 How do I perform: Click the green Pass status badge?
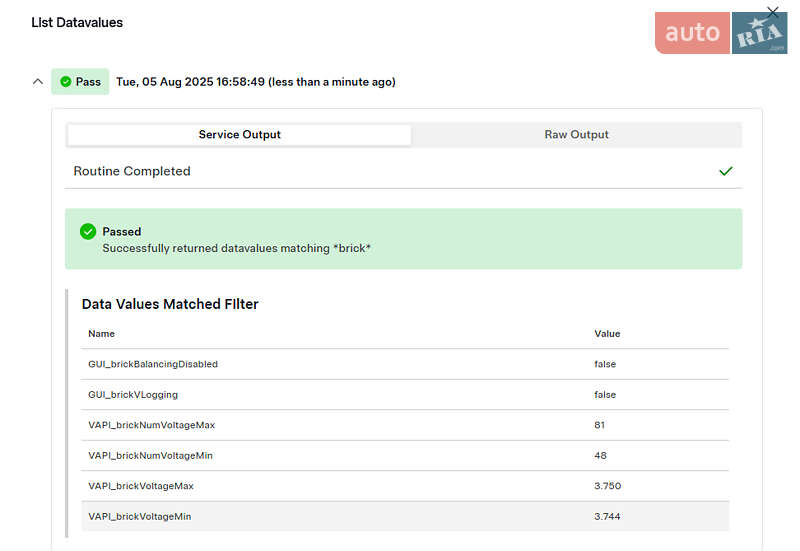(x=80, y=82)
